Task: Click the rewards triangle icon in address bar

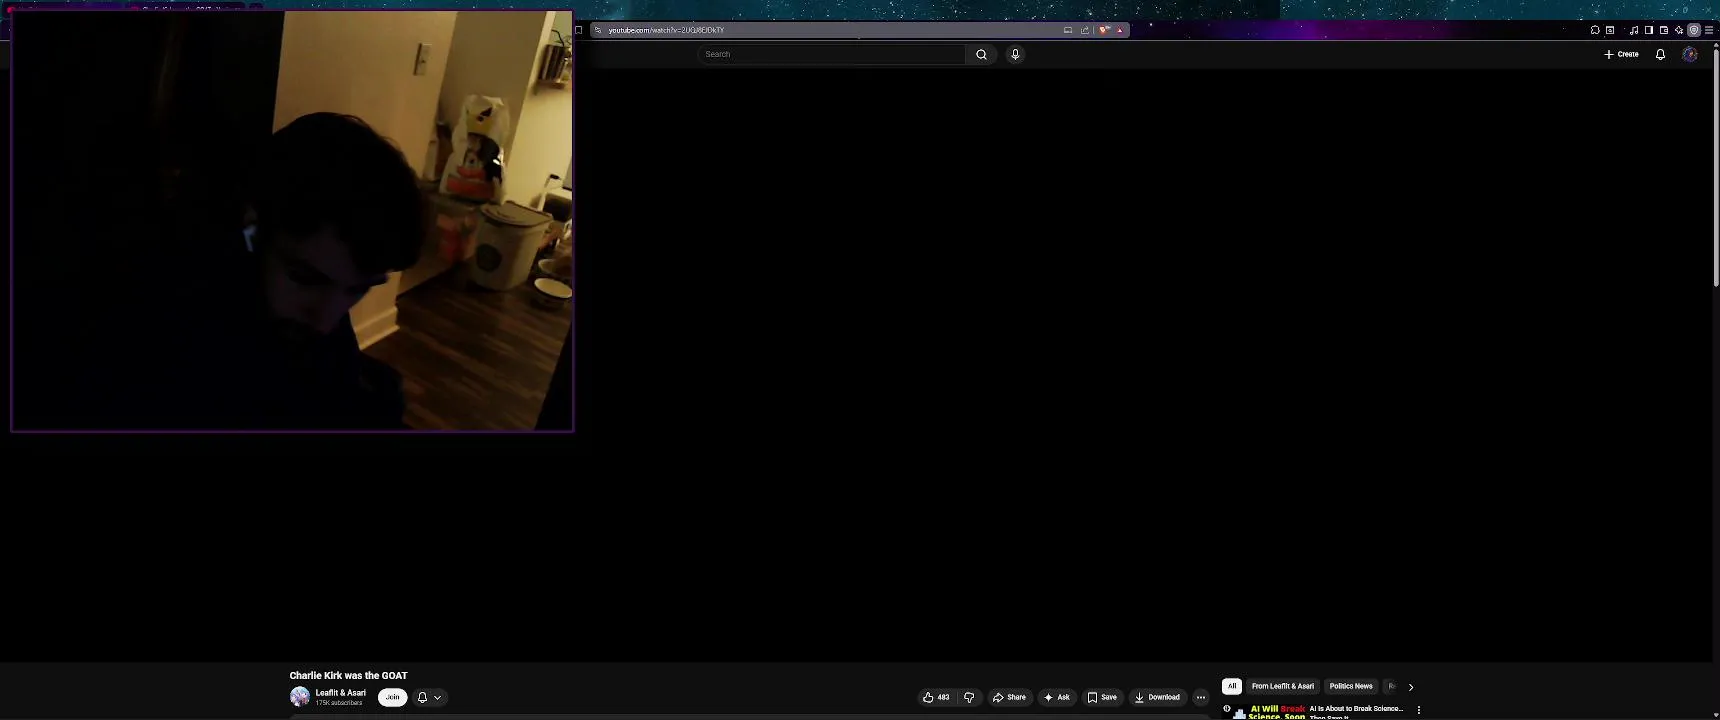Action: tap(1120, 30)
